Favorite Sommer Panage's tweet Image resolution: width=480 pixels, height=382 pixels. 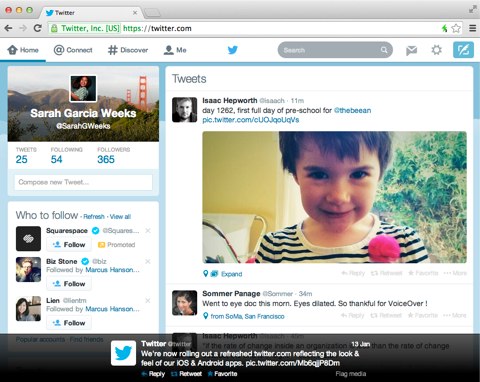[x=423, y=315]
